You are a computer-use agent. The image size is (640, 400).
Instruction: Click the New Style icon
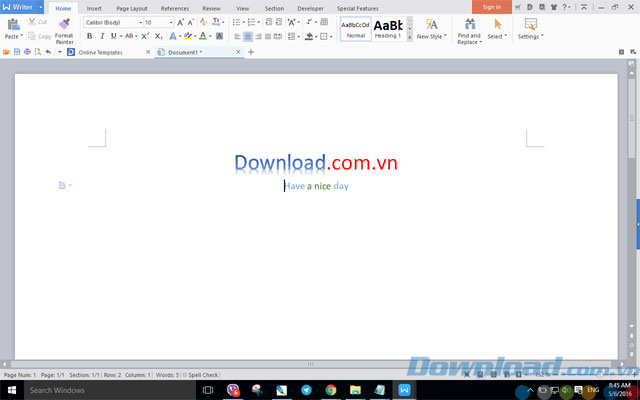(x=431, y=24)
